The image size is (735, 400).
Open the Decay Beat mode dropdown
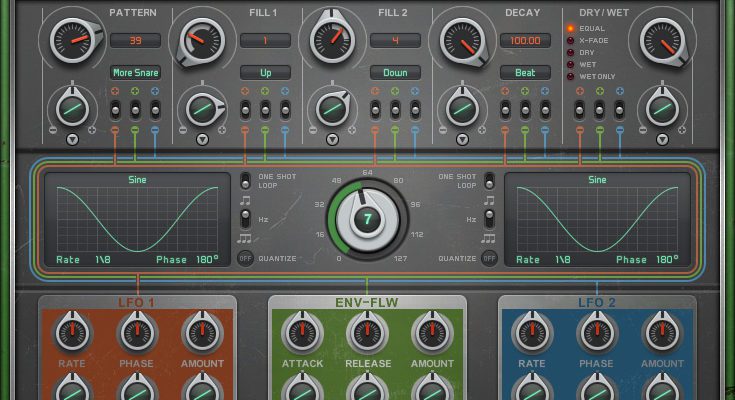pyautogui.click(x=525, y=73)
